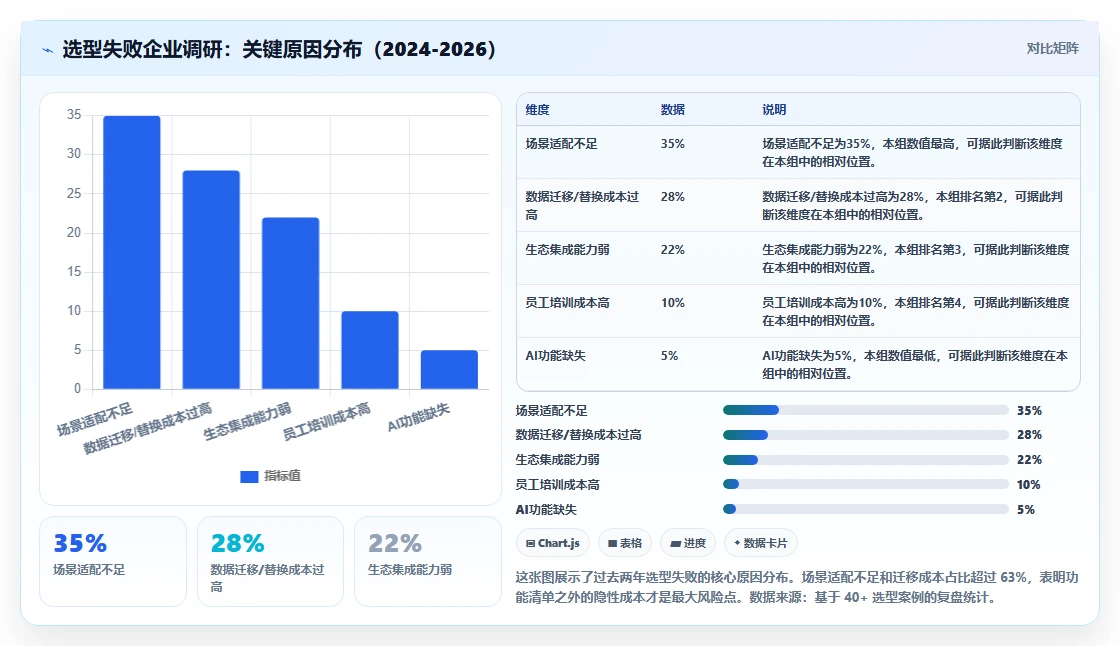Click the 对比矩阵 label in header
Image resolution: width=1120 pixels, height=646 pixels.
click(x=1052, y=49)
